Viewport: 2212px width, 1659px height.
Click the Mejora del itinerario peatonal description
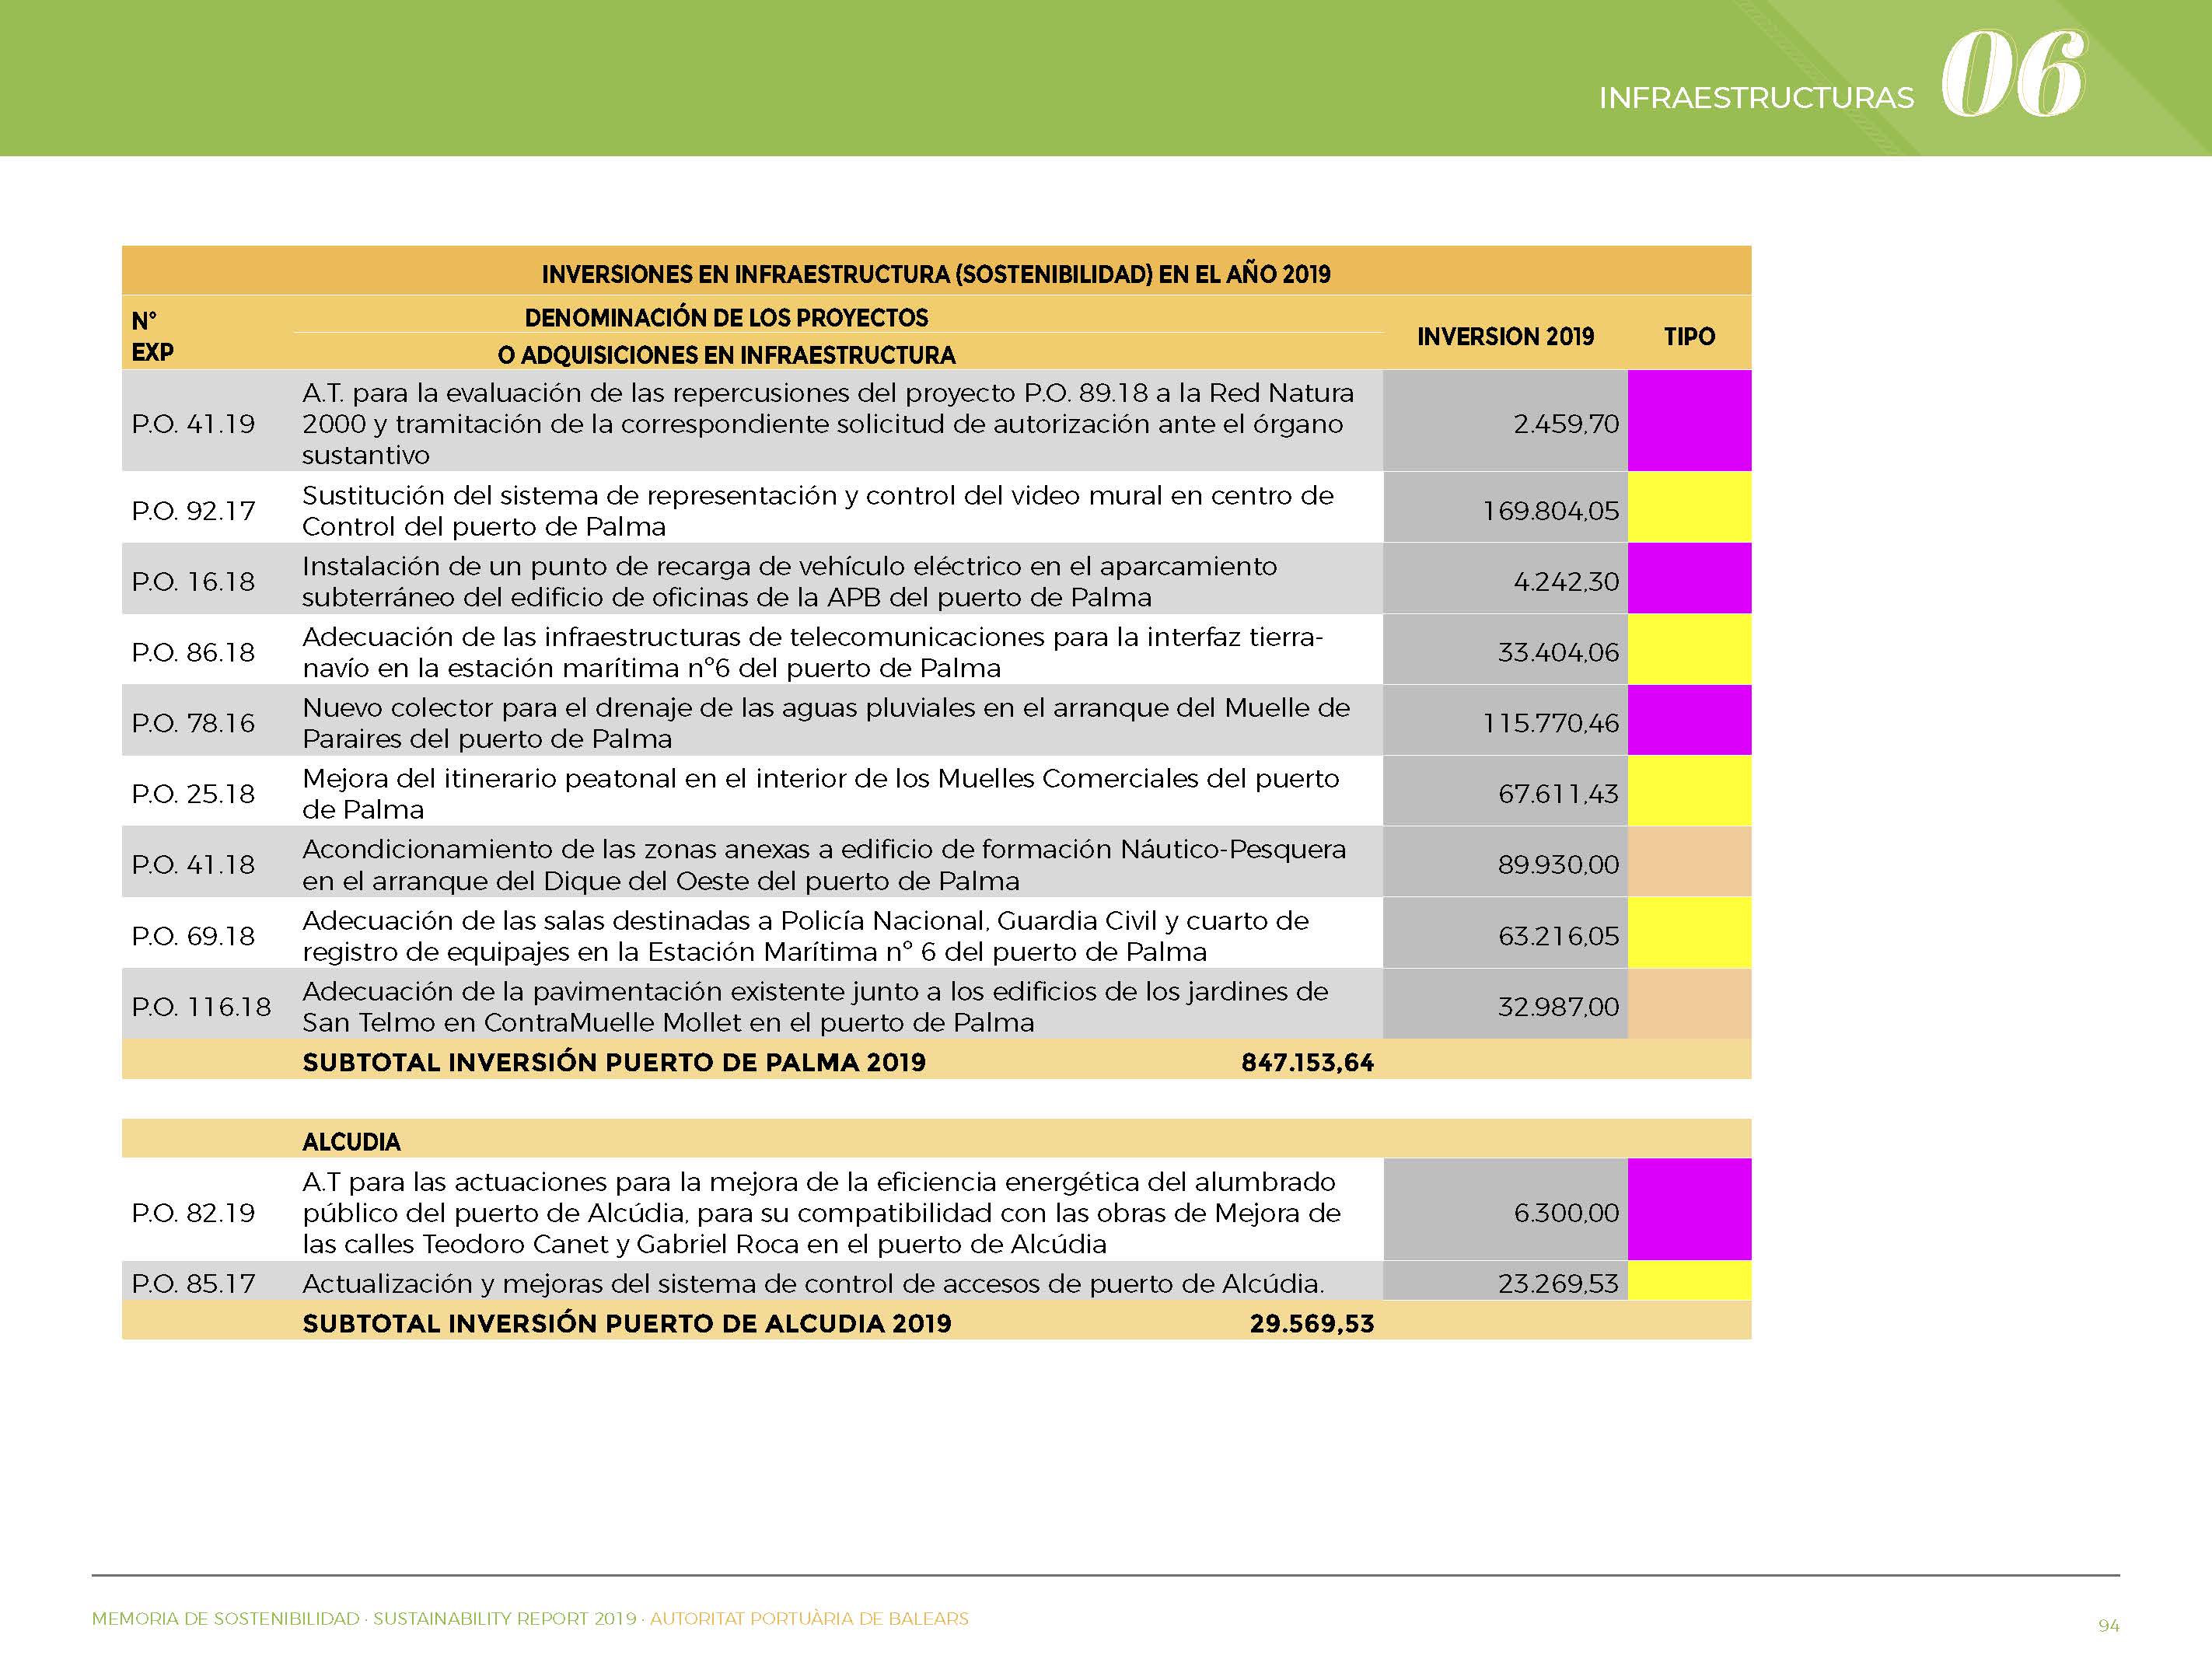pos(821,794)
